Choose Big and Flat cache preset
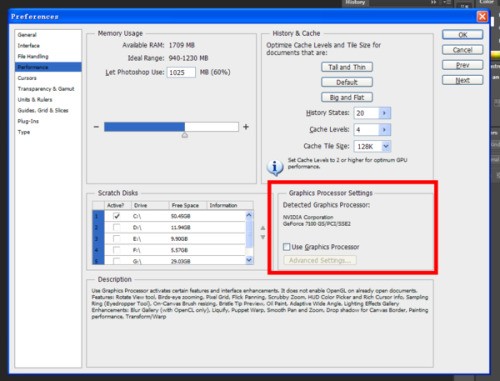The height and width of the screenshot is (381, 500). pos(347,97)
